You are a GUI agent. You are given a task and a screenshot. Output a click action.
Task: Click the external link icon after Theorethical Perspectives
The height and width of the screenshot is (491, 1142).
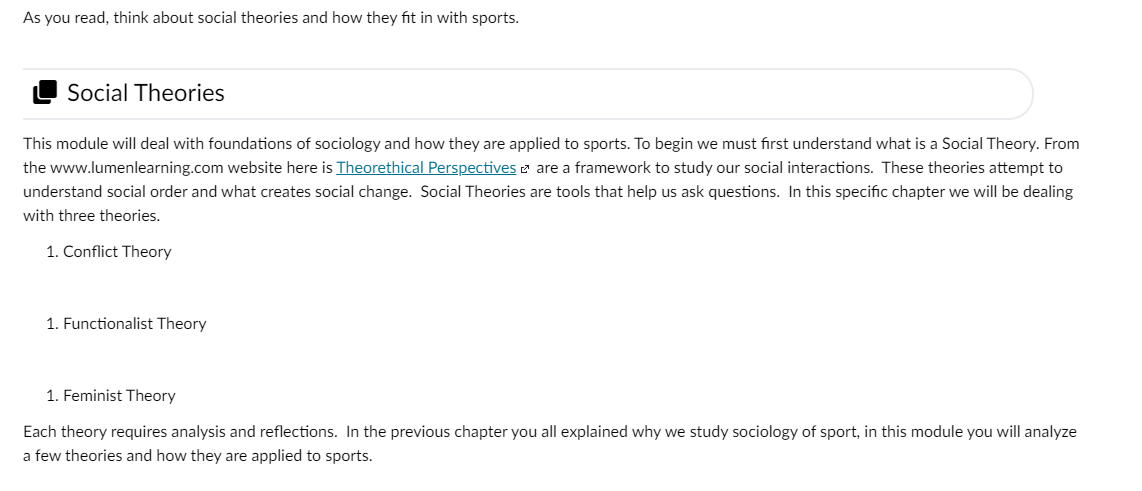point(524,169)
